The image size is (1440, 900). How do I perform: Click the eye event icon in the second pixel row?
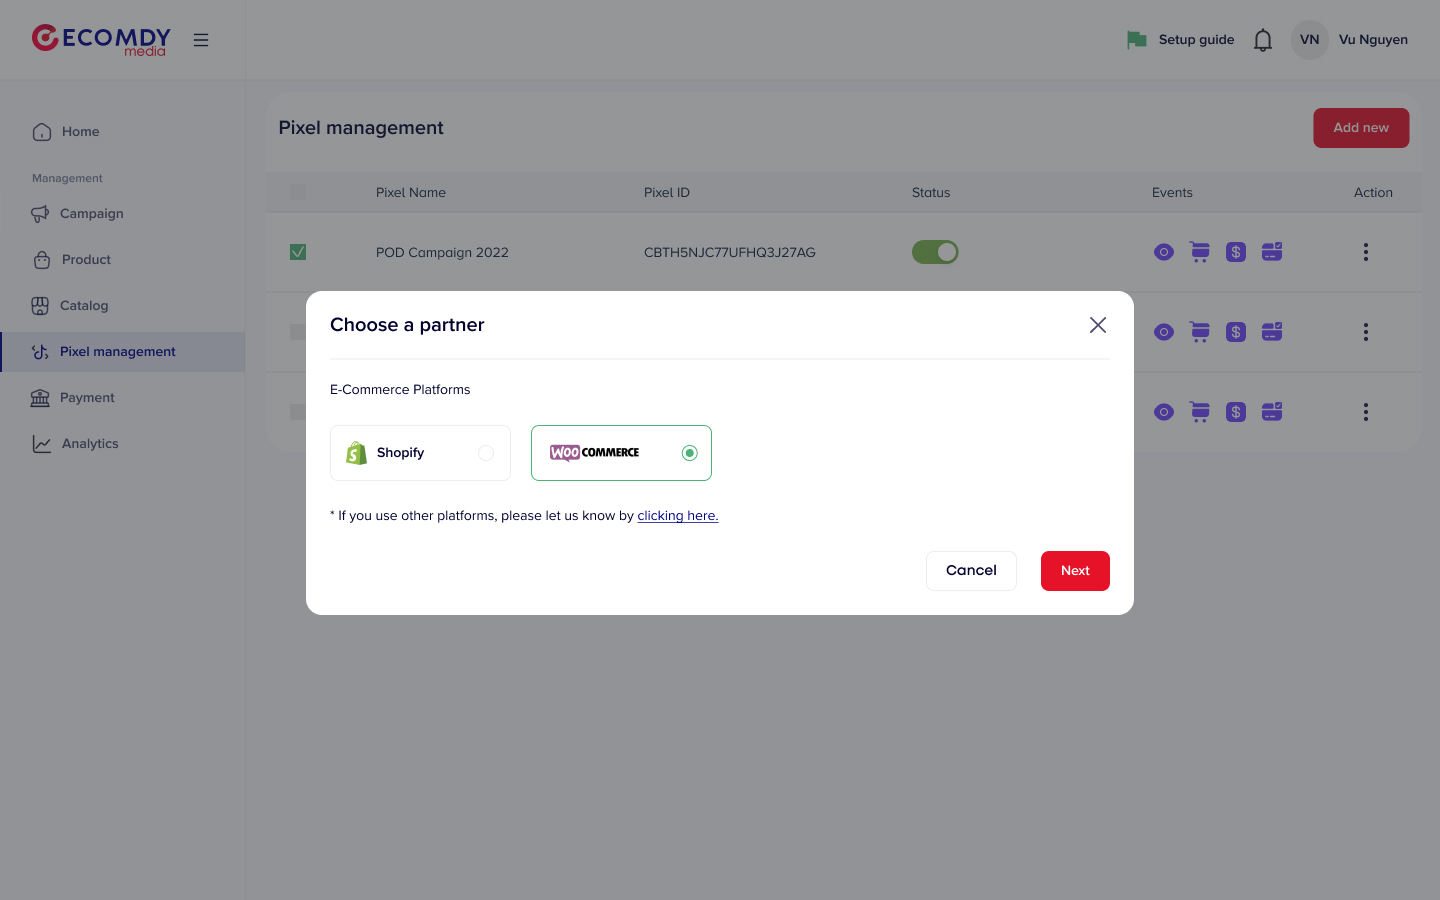[x=1164, y=332]
